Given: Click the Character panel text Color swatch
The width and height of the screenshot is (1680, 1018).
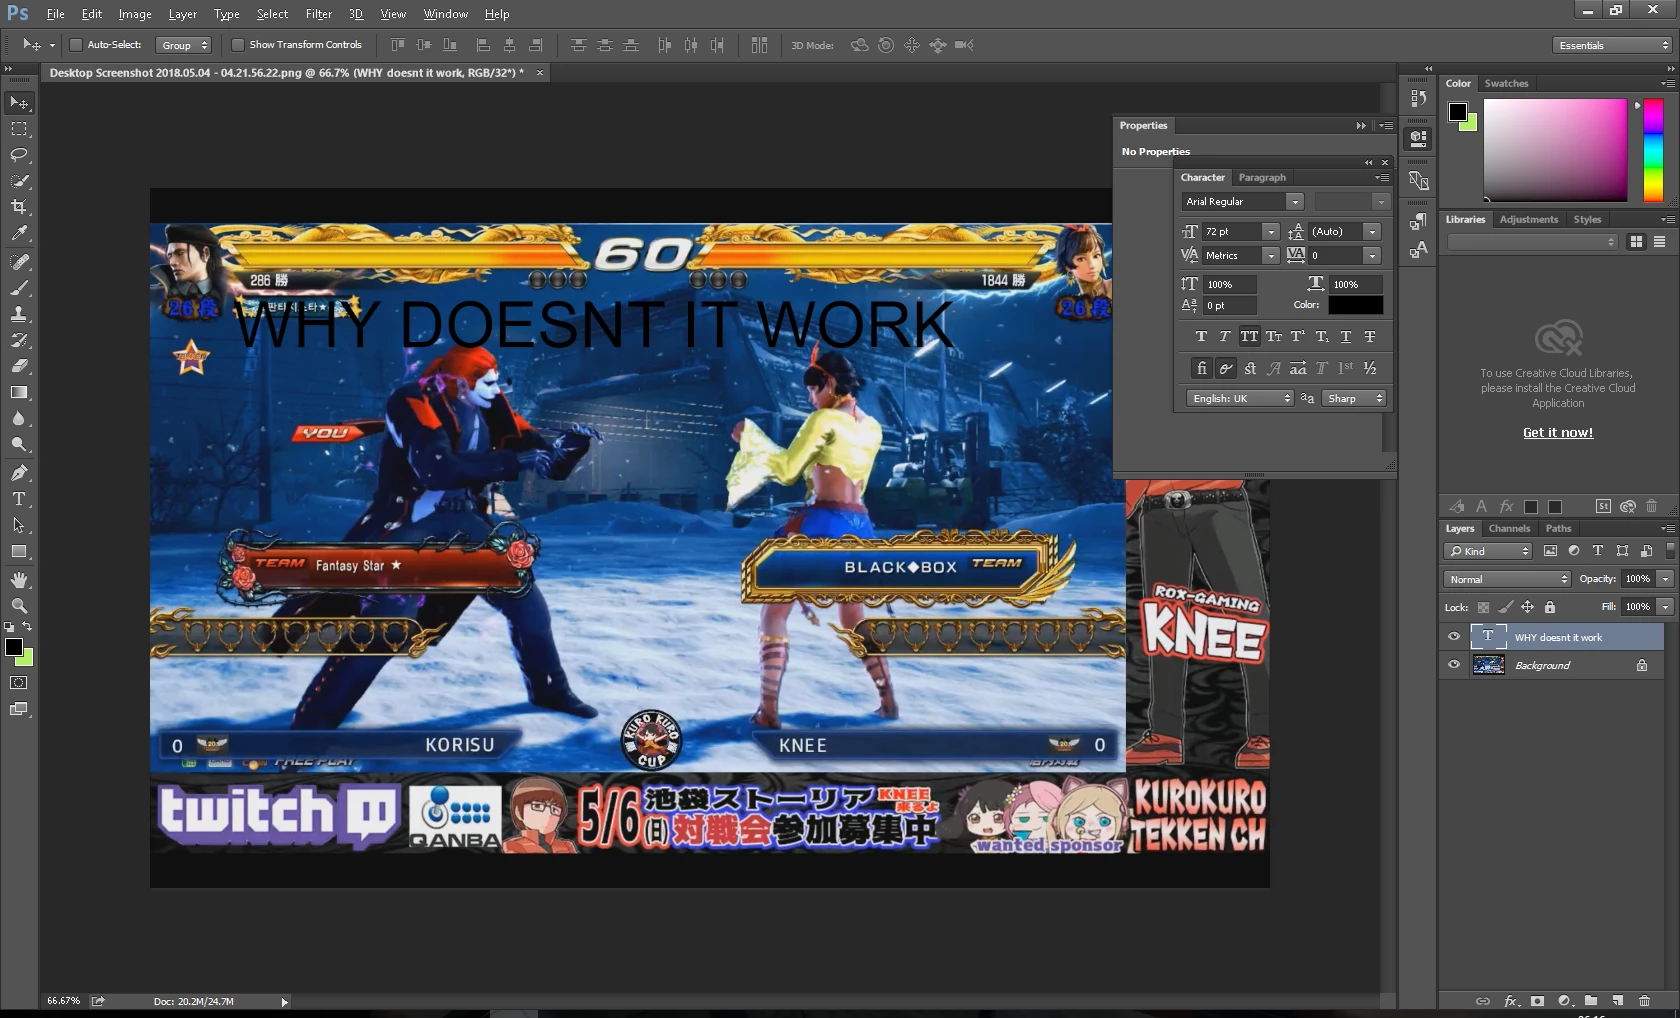Looking at the screenshot, I should pyautogui.click(x=1355, y=305).
